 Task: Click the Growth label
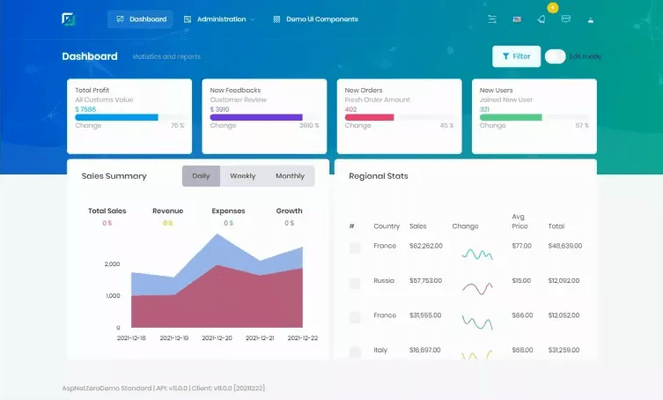tap(289, 211)
